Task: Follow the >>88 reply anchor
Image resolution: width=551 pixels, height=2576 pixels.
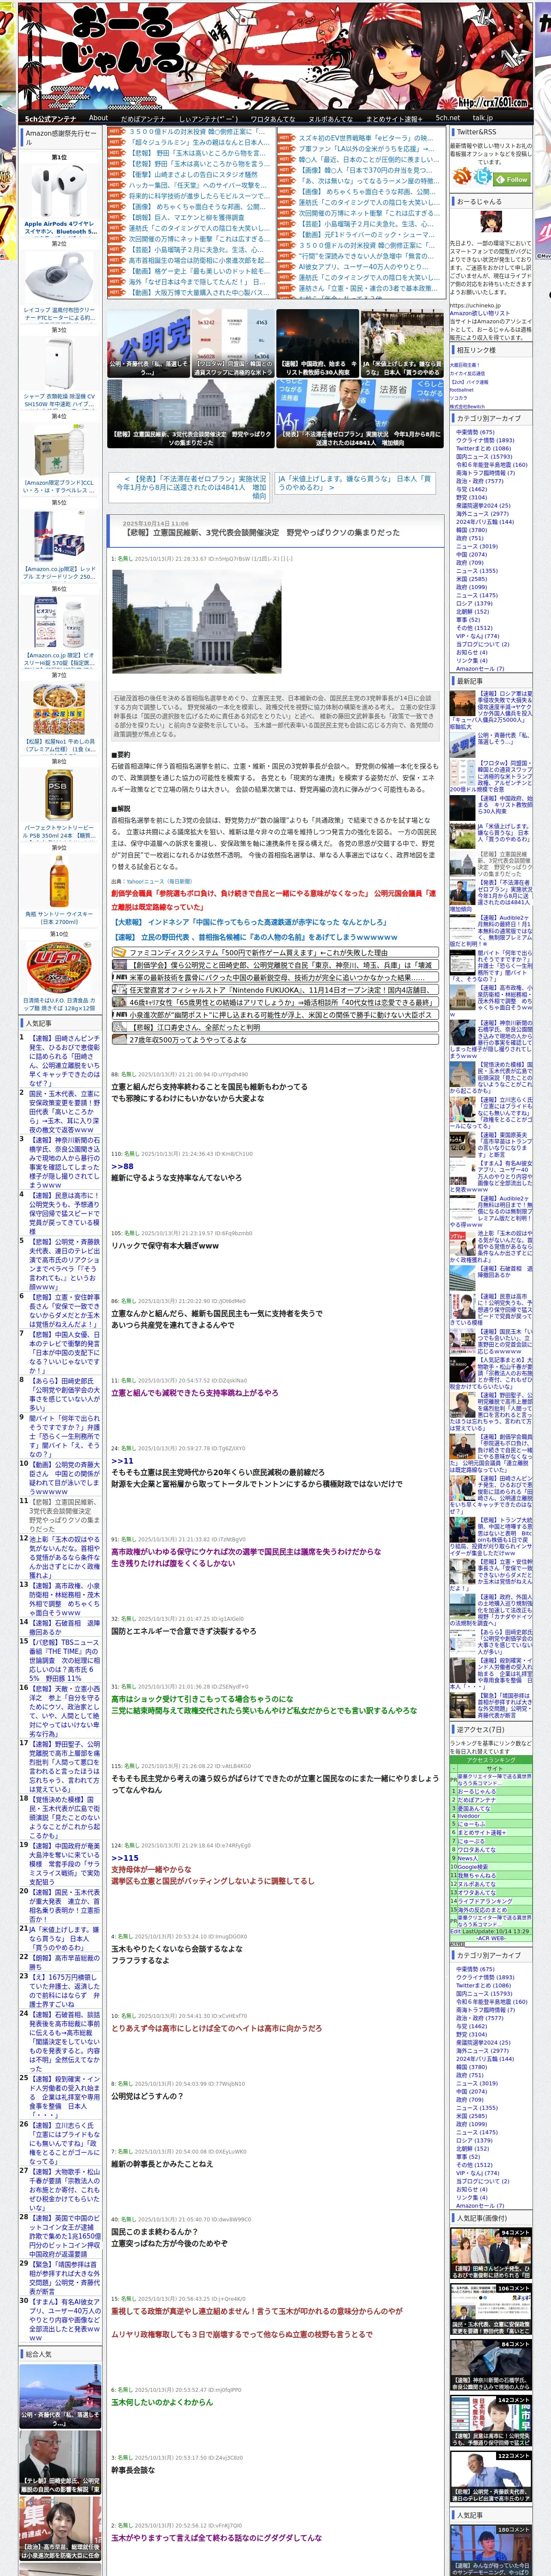Action: tap(122, 1166)
